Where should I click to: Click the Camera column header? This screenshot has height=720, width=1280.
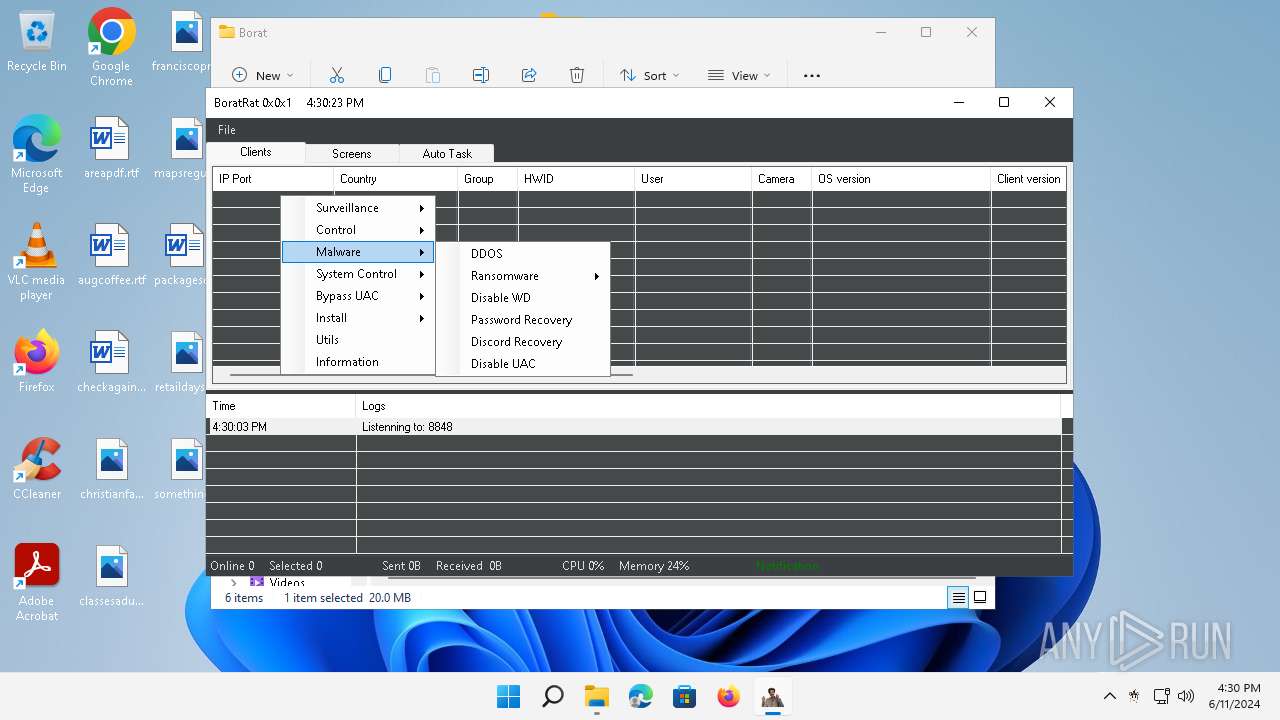pos(781,179)
